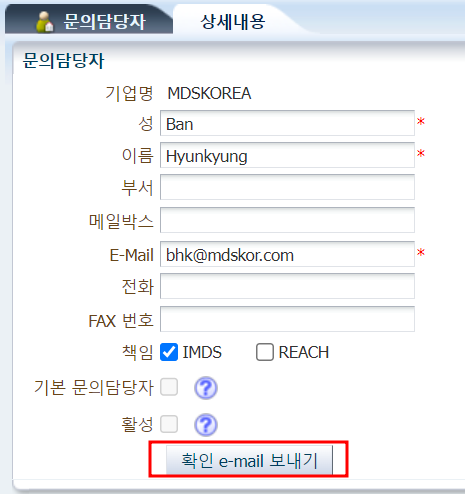Click into the empty 부서 field
465x494 pixels.
(x=287, y=187)
